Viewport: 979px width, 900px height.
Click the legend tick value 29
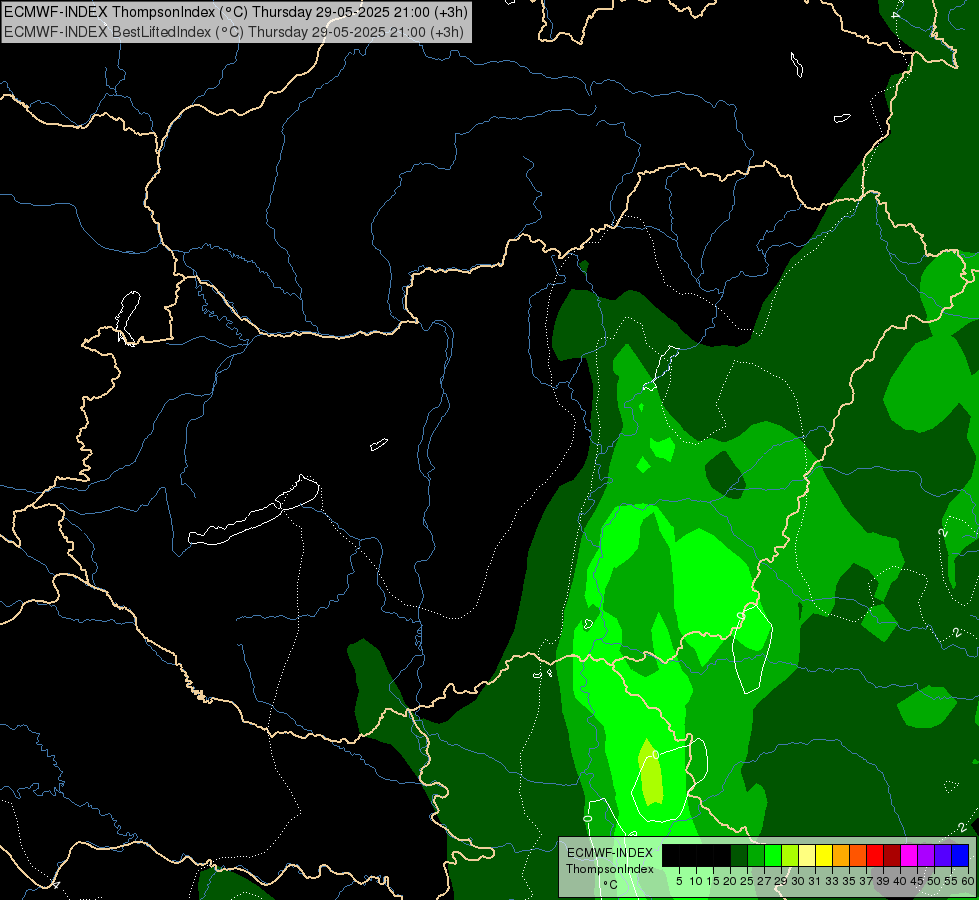(x=781, y=881)
